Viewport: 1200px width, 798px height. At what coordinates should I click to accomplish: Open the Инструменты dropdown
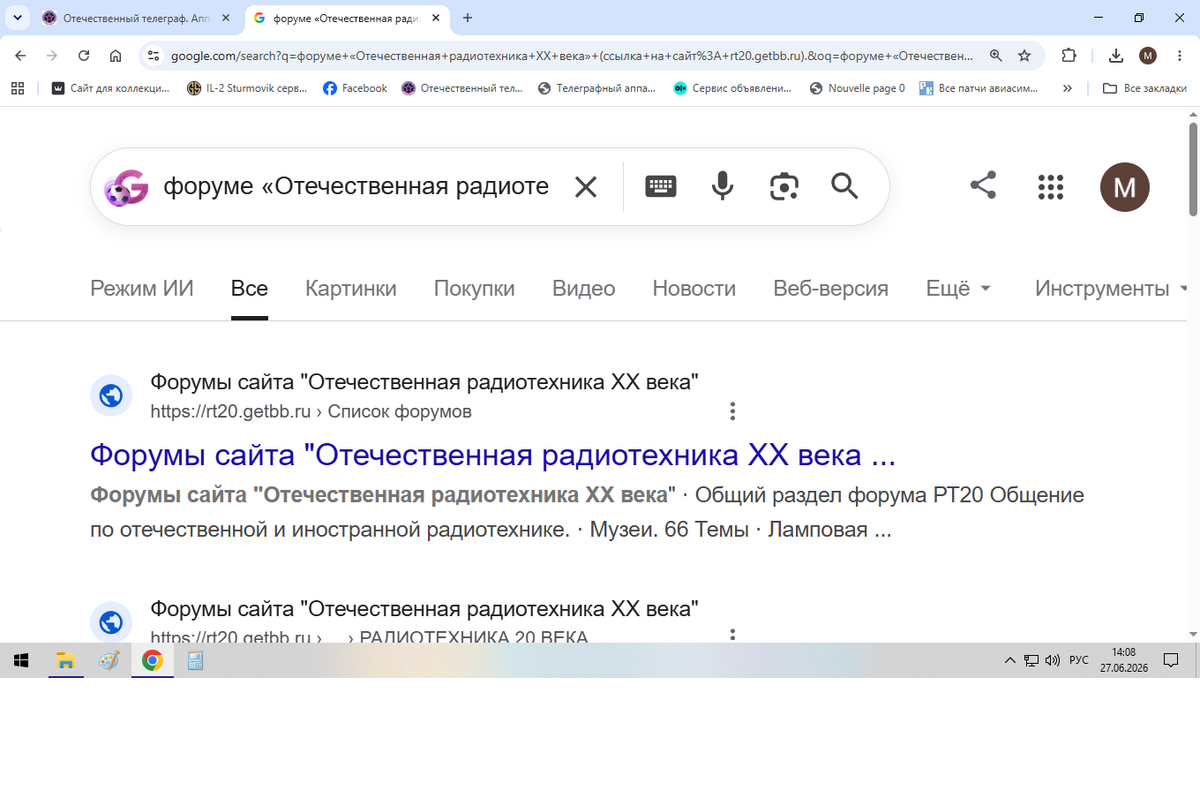point(1112,288)
